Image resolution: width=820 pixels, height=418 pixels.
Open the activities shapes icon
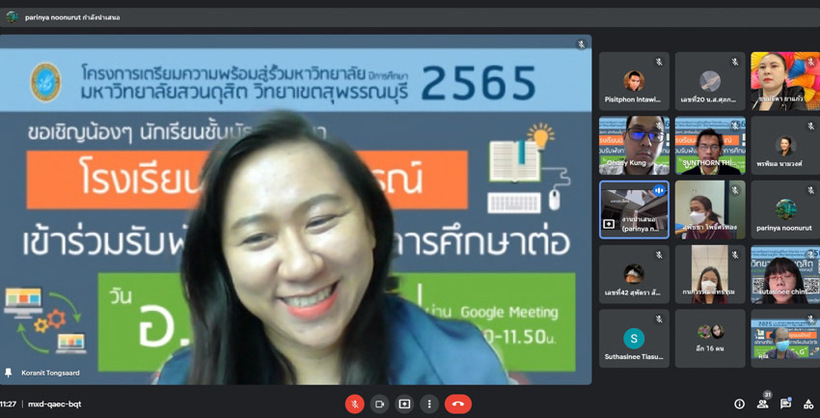808,404
